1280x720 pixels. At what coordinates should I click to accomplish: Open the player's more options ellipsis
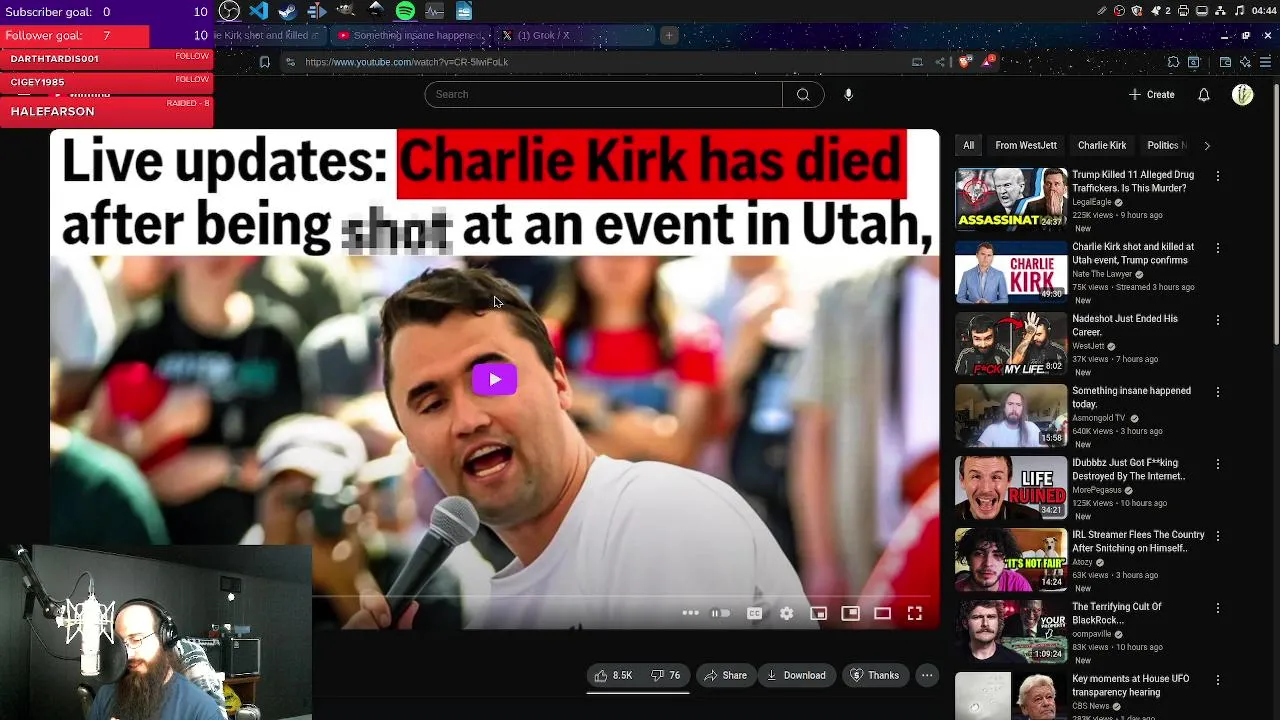click(690, 613)
